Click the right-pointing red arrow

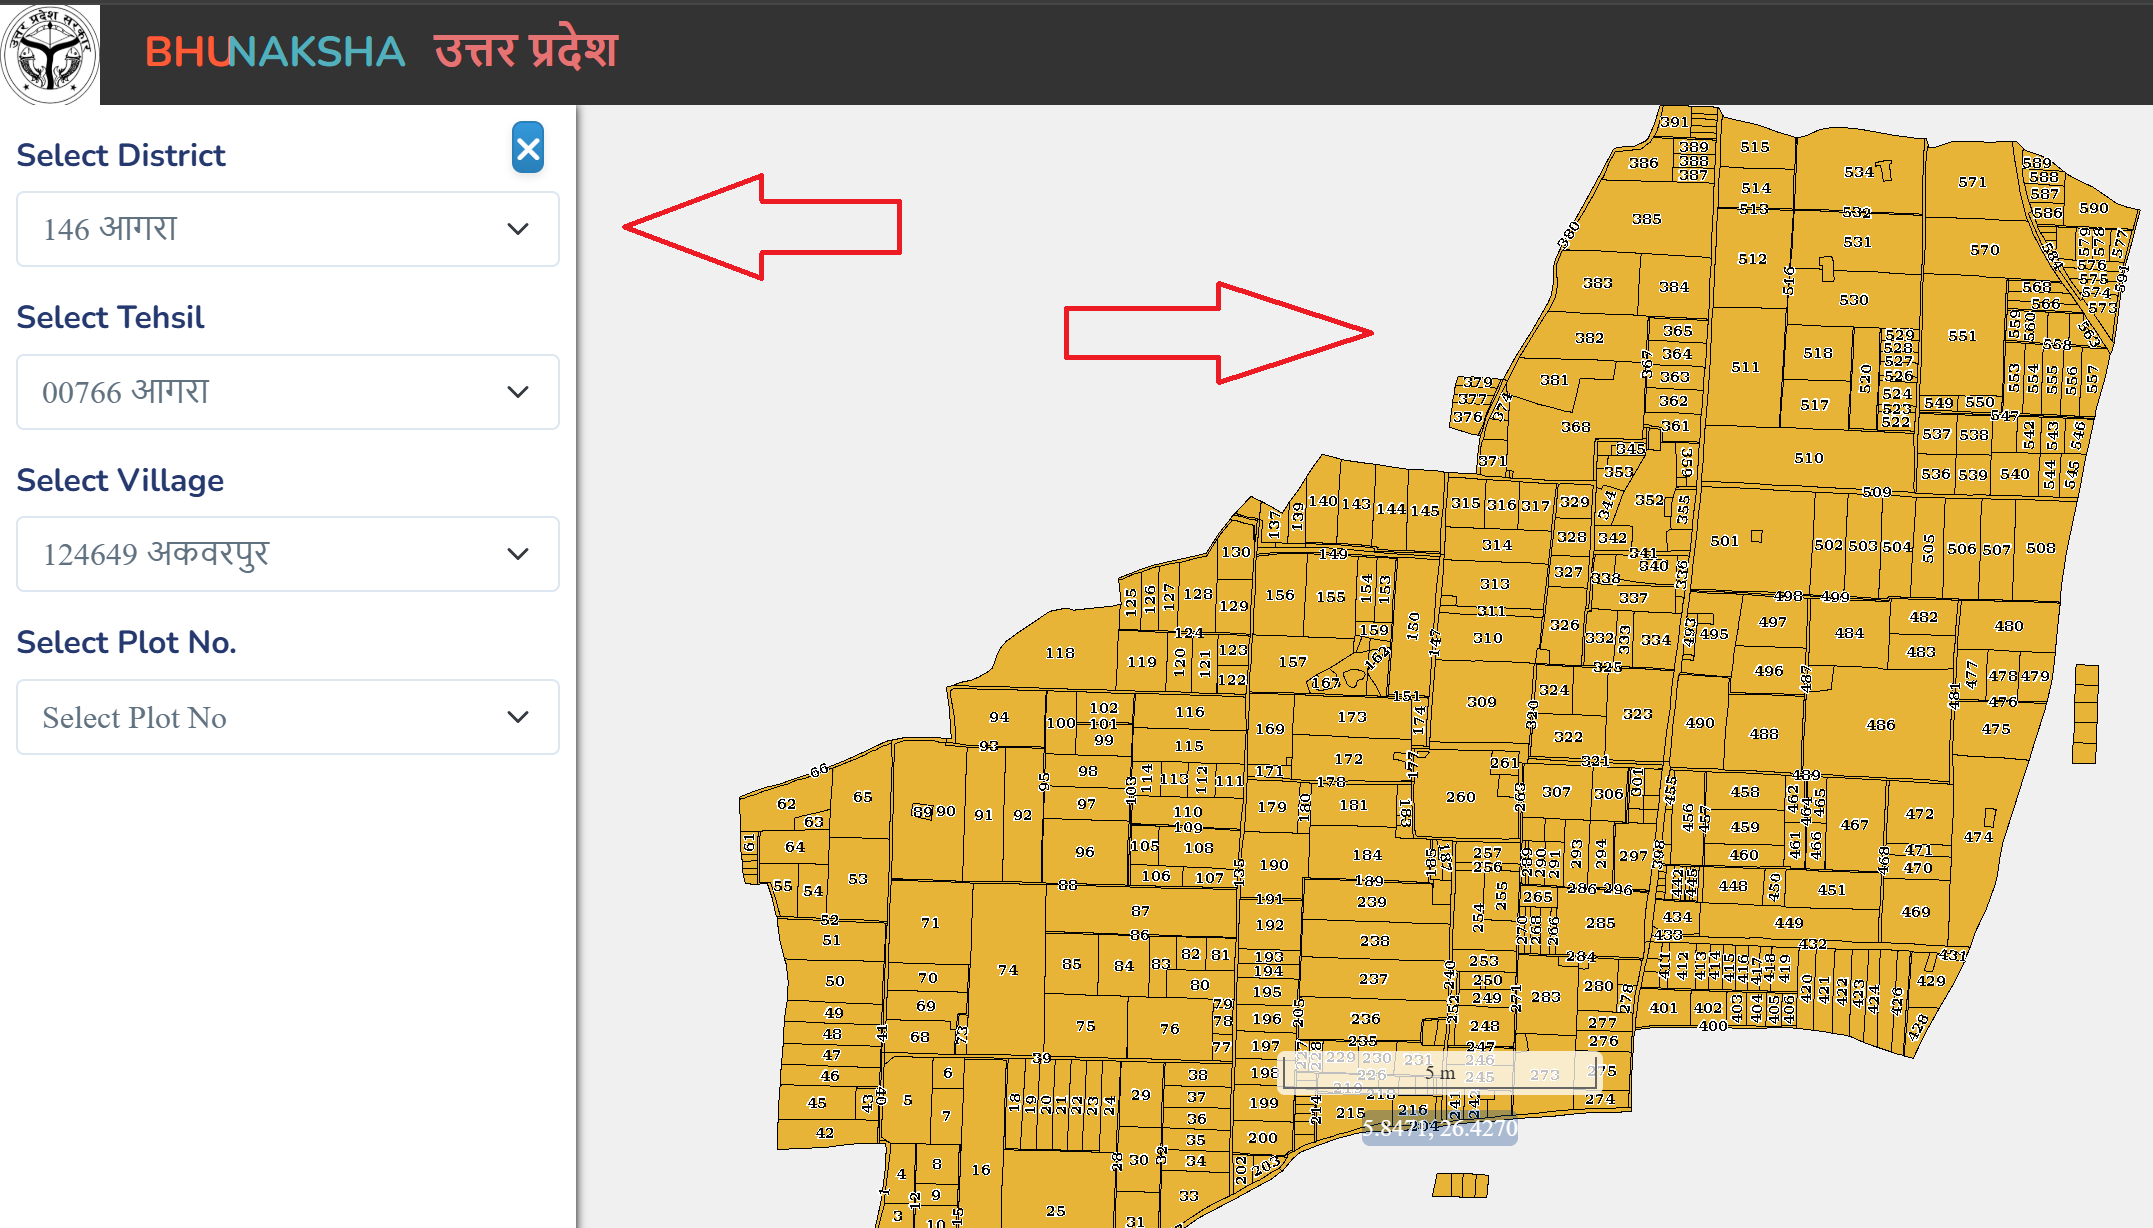(x=1218, y=333)
